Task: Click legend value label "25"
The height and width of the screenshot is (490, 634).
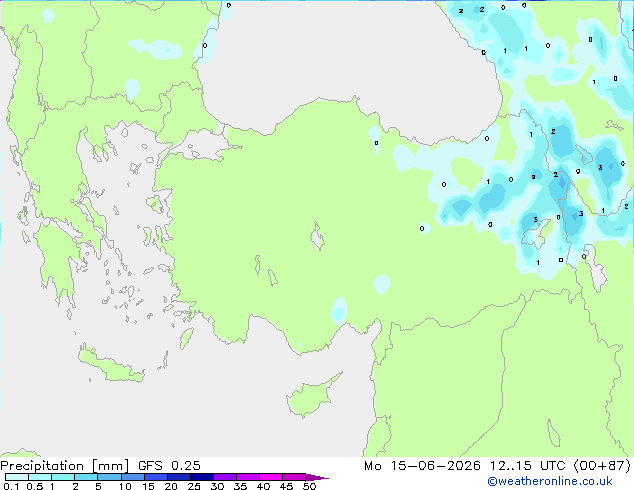Action: point(194,486)
